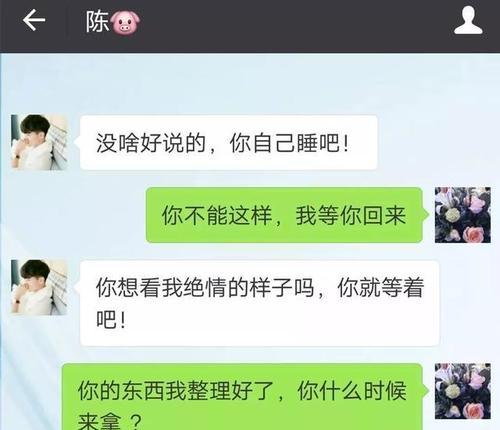Tap the text 你就等着吧 in white bubble
This screenshot has width=500, height=430.
point(260,303)
